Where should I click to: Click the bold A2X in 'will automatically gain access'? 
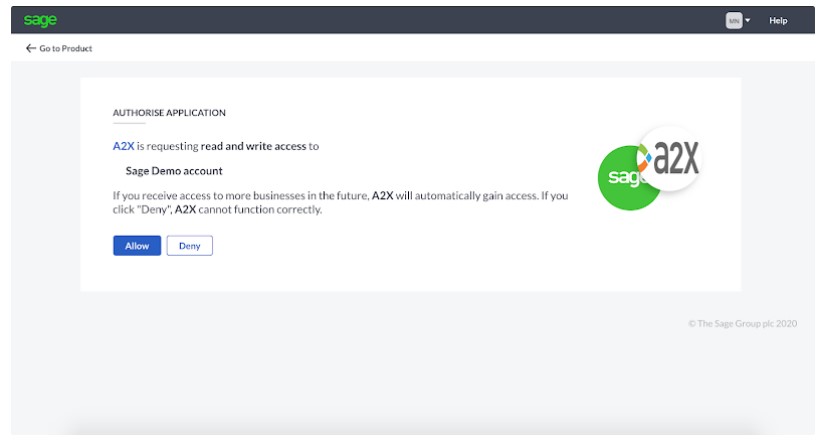[x=382, y=196]
